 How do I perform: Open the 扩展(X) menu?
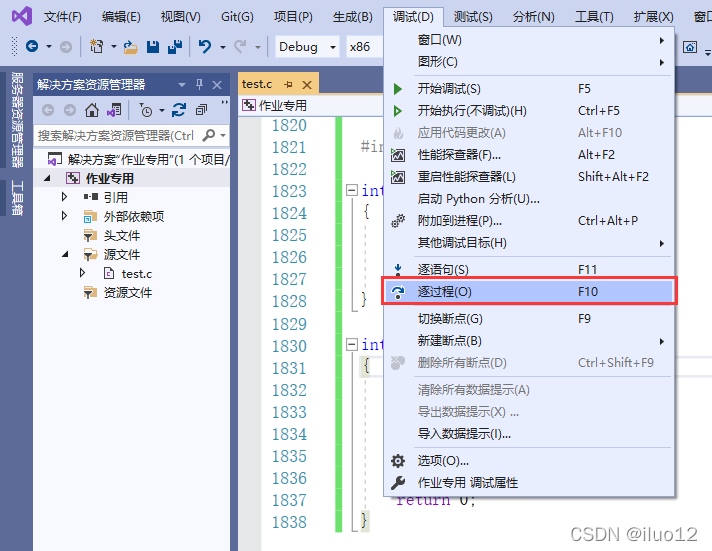(653, 17)
